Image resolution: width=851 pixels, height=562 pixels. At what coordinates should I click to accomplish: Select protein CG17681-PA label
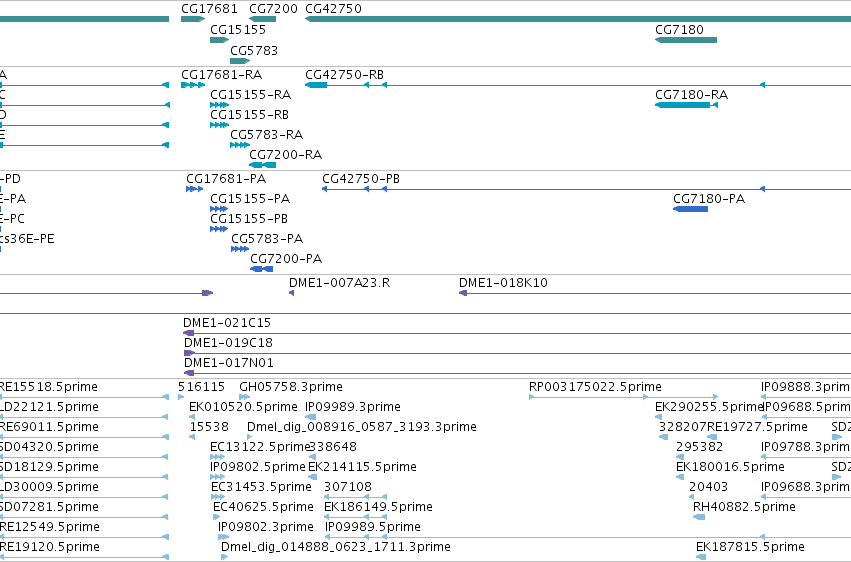226,179
